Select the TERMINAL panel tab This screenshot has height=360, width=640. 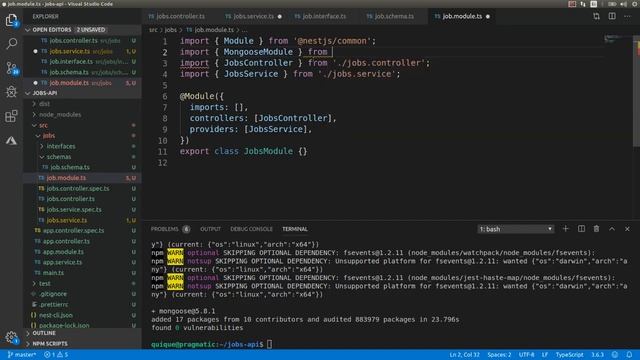pos(295,229)
